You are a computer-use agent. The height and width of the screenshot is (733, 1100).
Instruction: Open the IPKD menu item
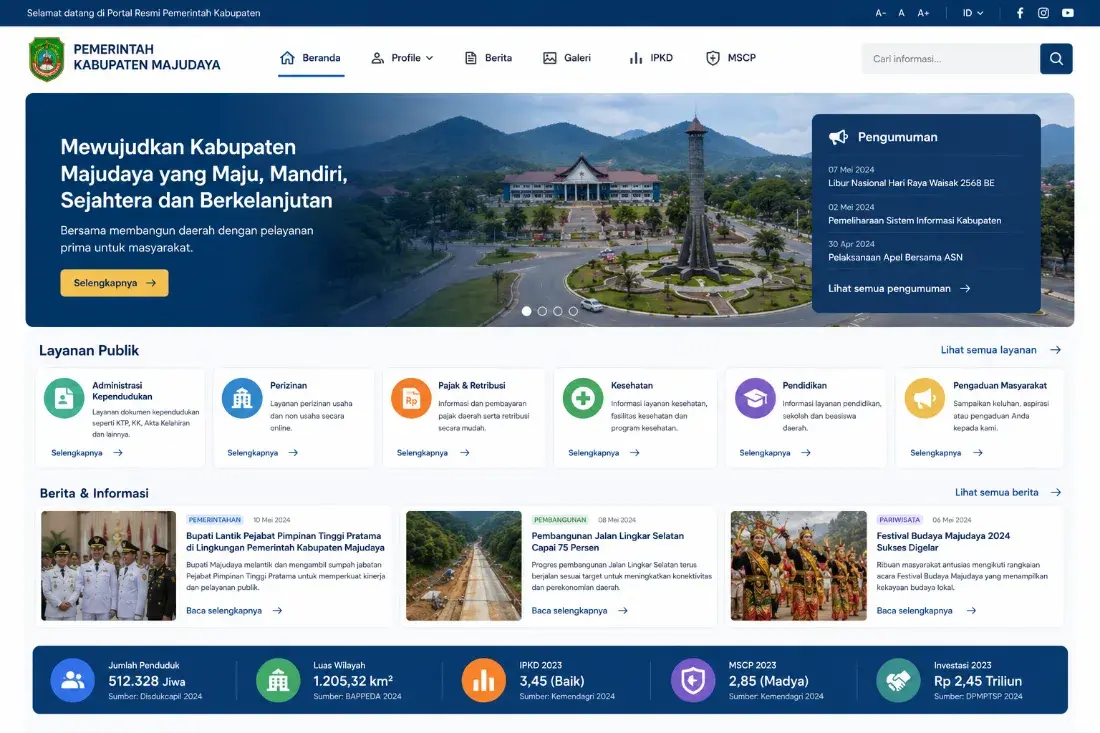(651, 58)
